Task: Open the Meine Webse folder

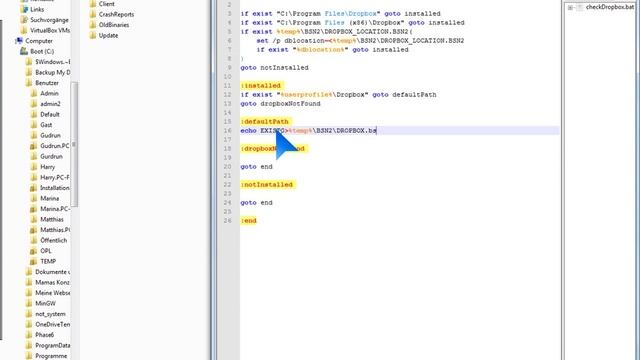Action: 53,293
